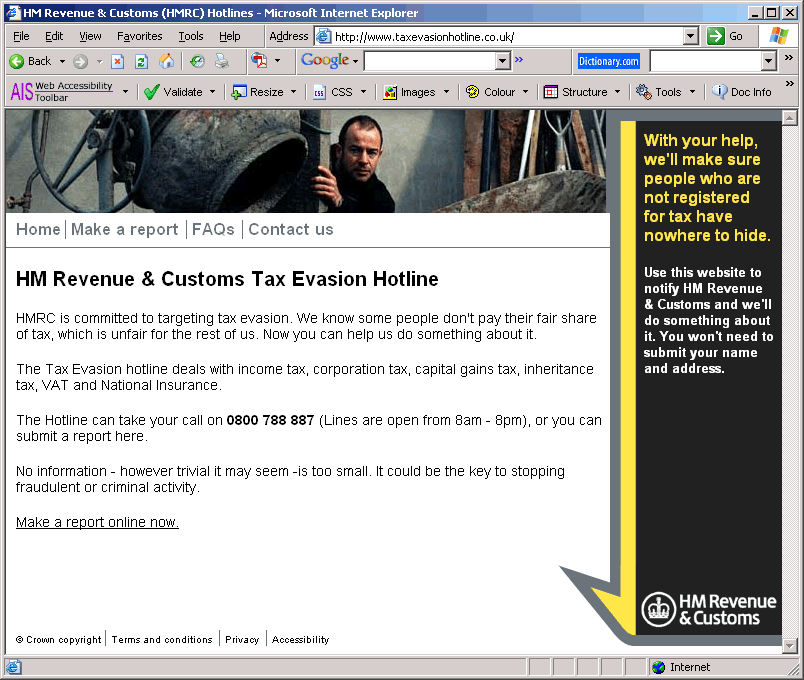Open the Doc Info icon
The width and height of the screenshot is (804, 680).
[719, 92]
